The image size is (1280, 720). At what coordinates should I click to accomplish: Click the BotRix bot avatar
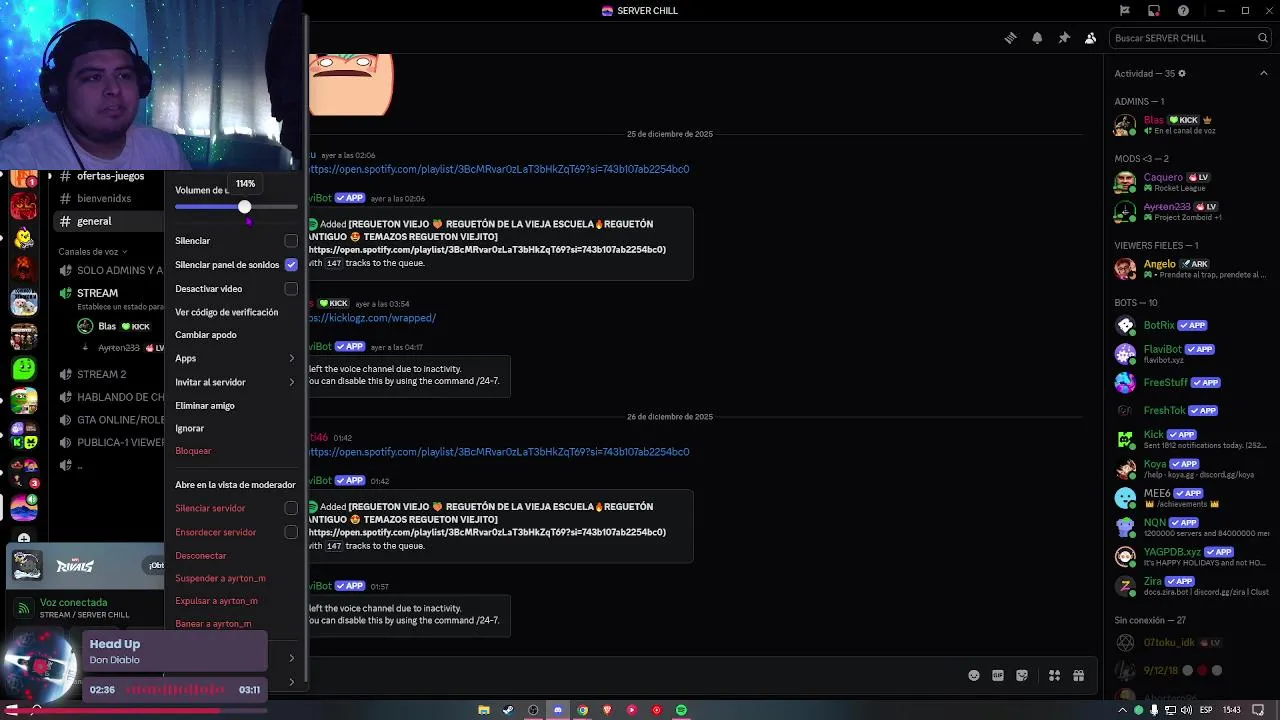(1126, 326)
